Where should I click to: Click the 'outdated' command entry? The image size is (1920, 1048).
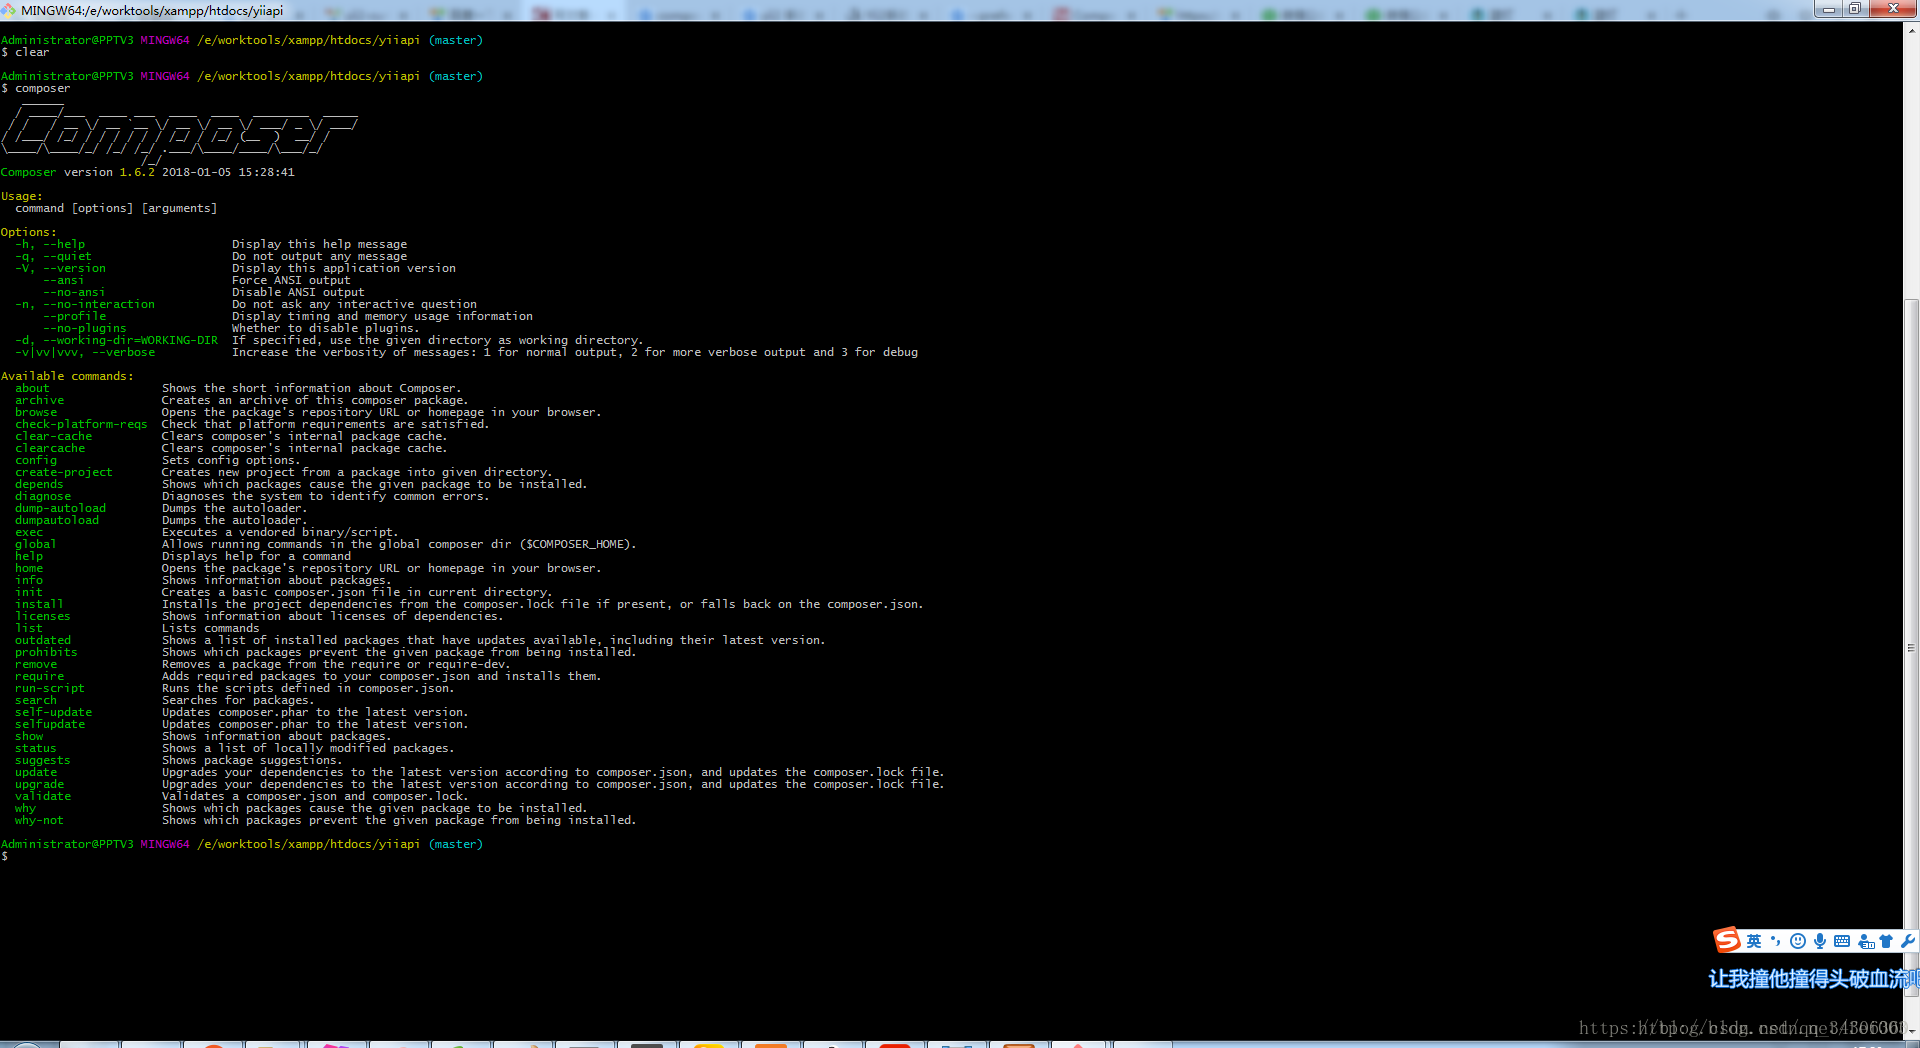43,640
